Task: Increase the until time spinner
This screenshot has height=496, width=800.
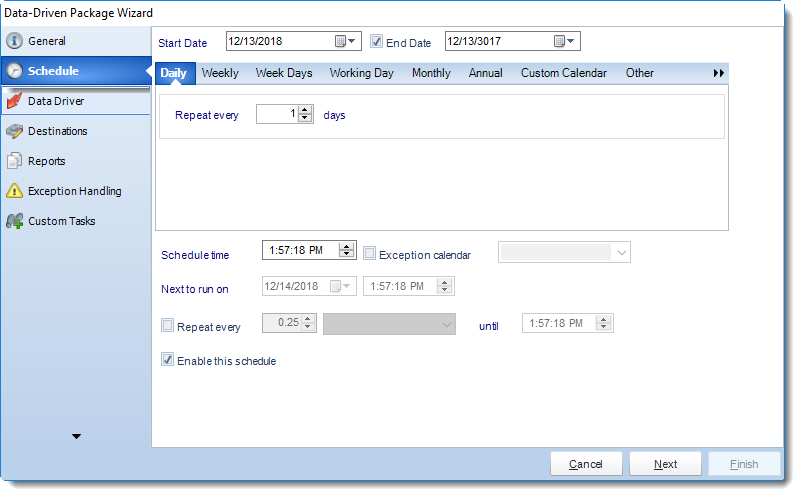Action: [x=604, y=319]
